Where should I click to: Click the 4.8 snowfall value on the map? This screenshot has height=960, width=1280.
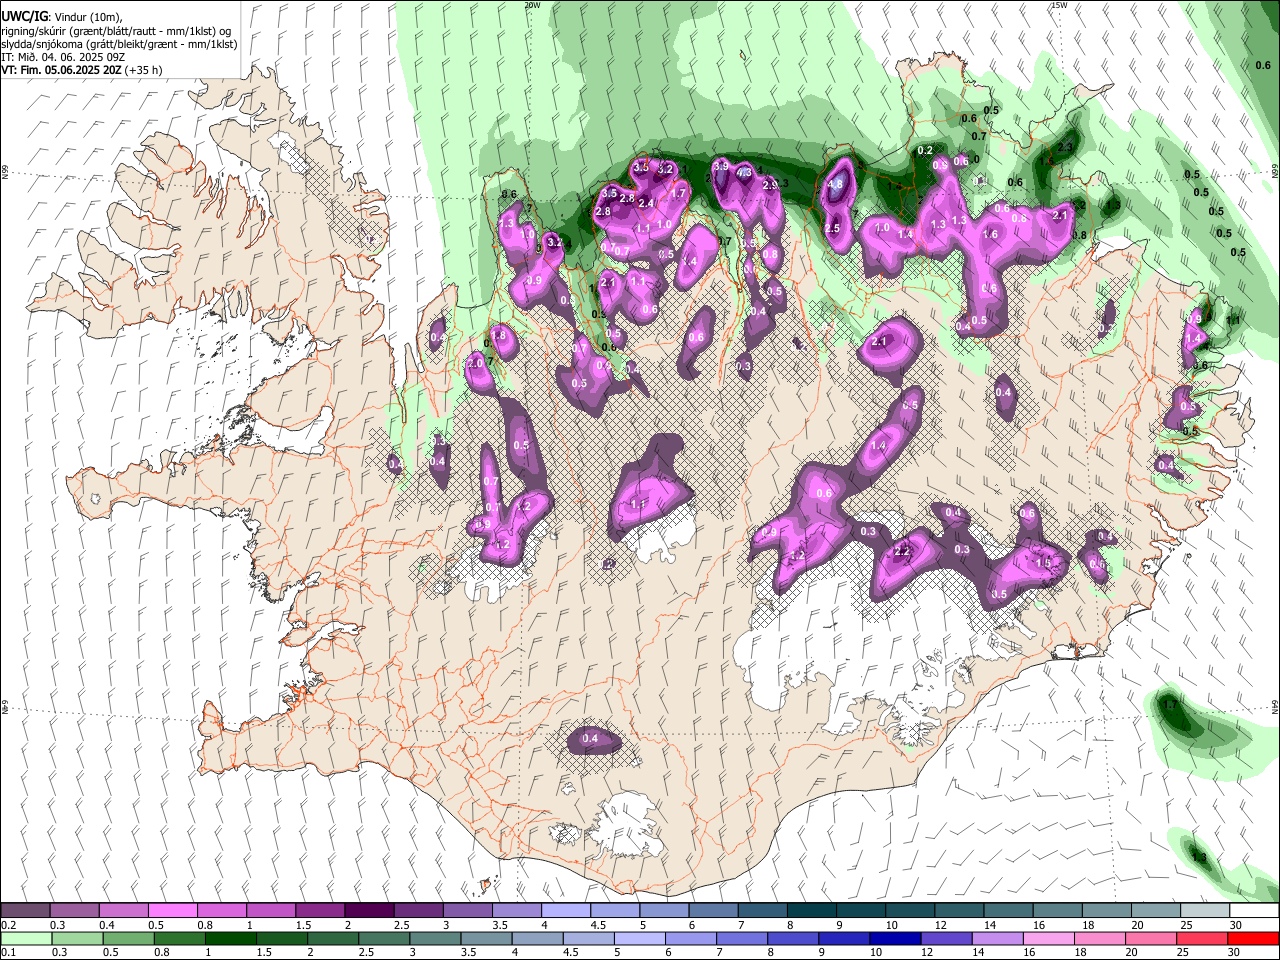click(836, 184)
